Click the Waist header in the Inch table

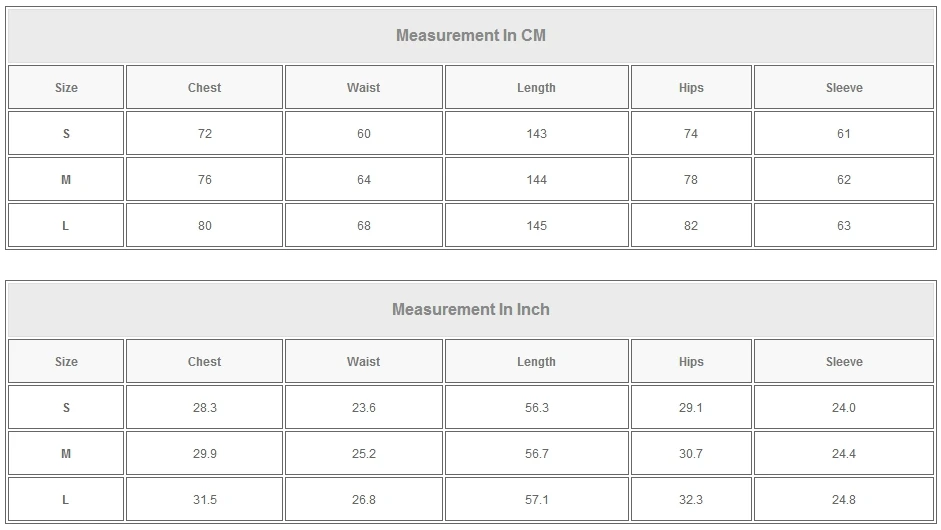(x=363, y=362)
